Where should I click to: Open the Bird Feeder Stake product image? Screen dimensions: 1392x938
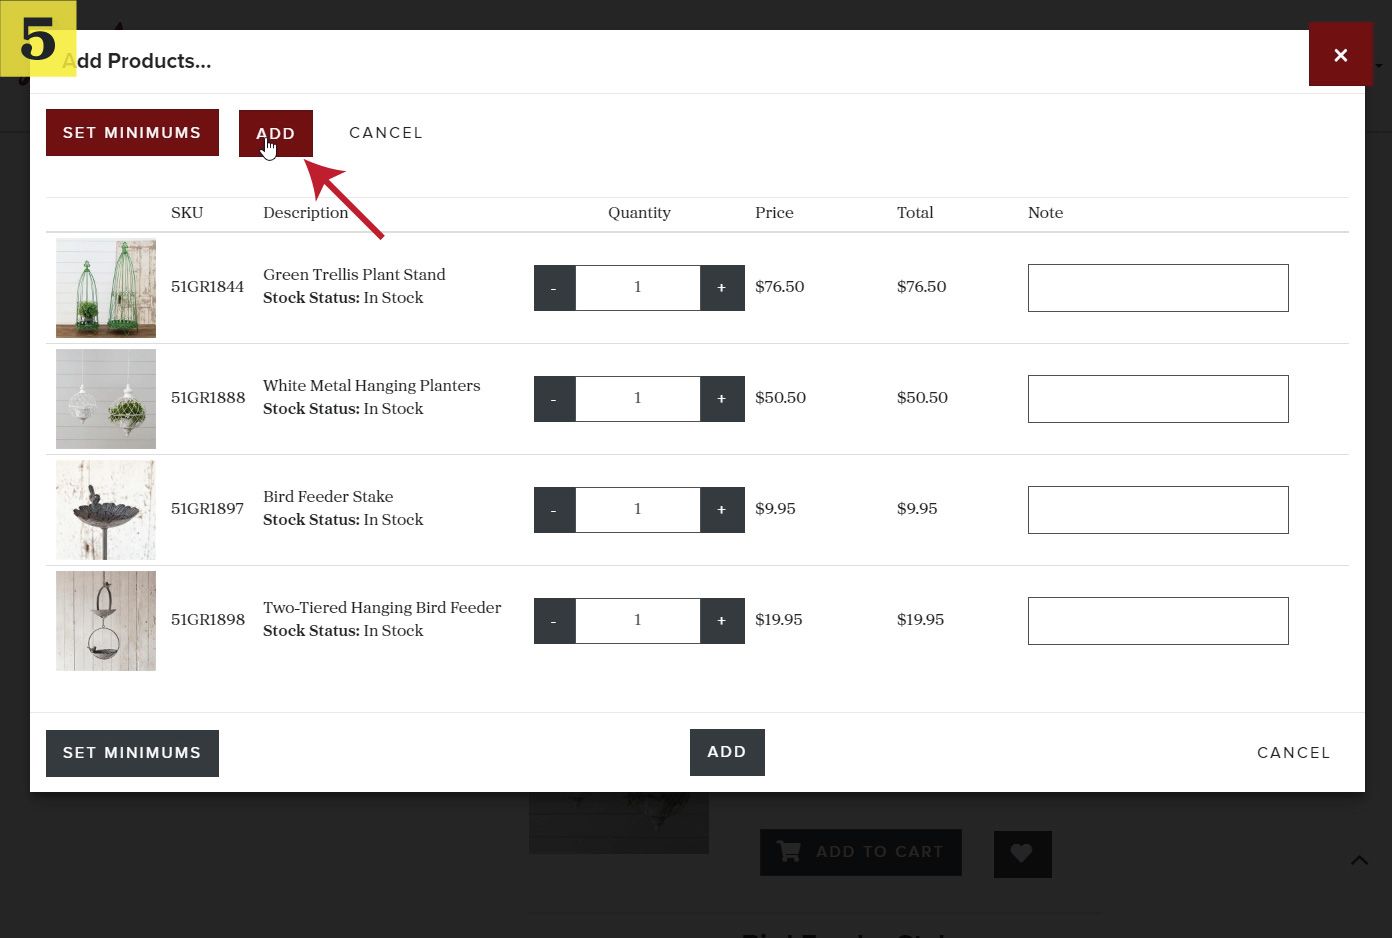106,510
